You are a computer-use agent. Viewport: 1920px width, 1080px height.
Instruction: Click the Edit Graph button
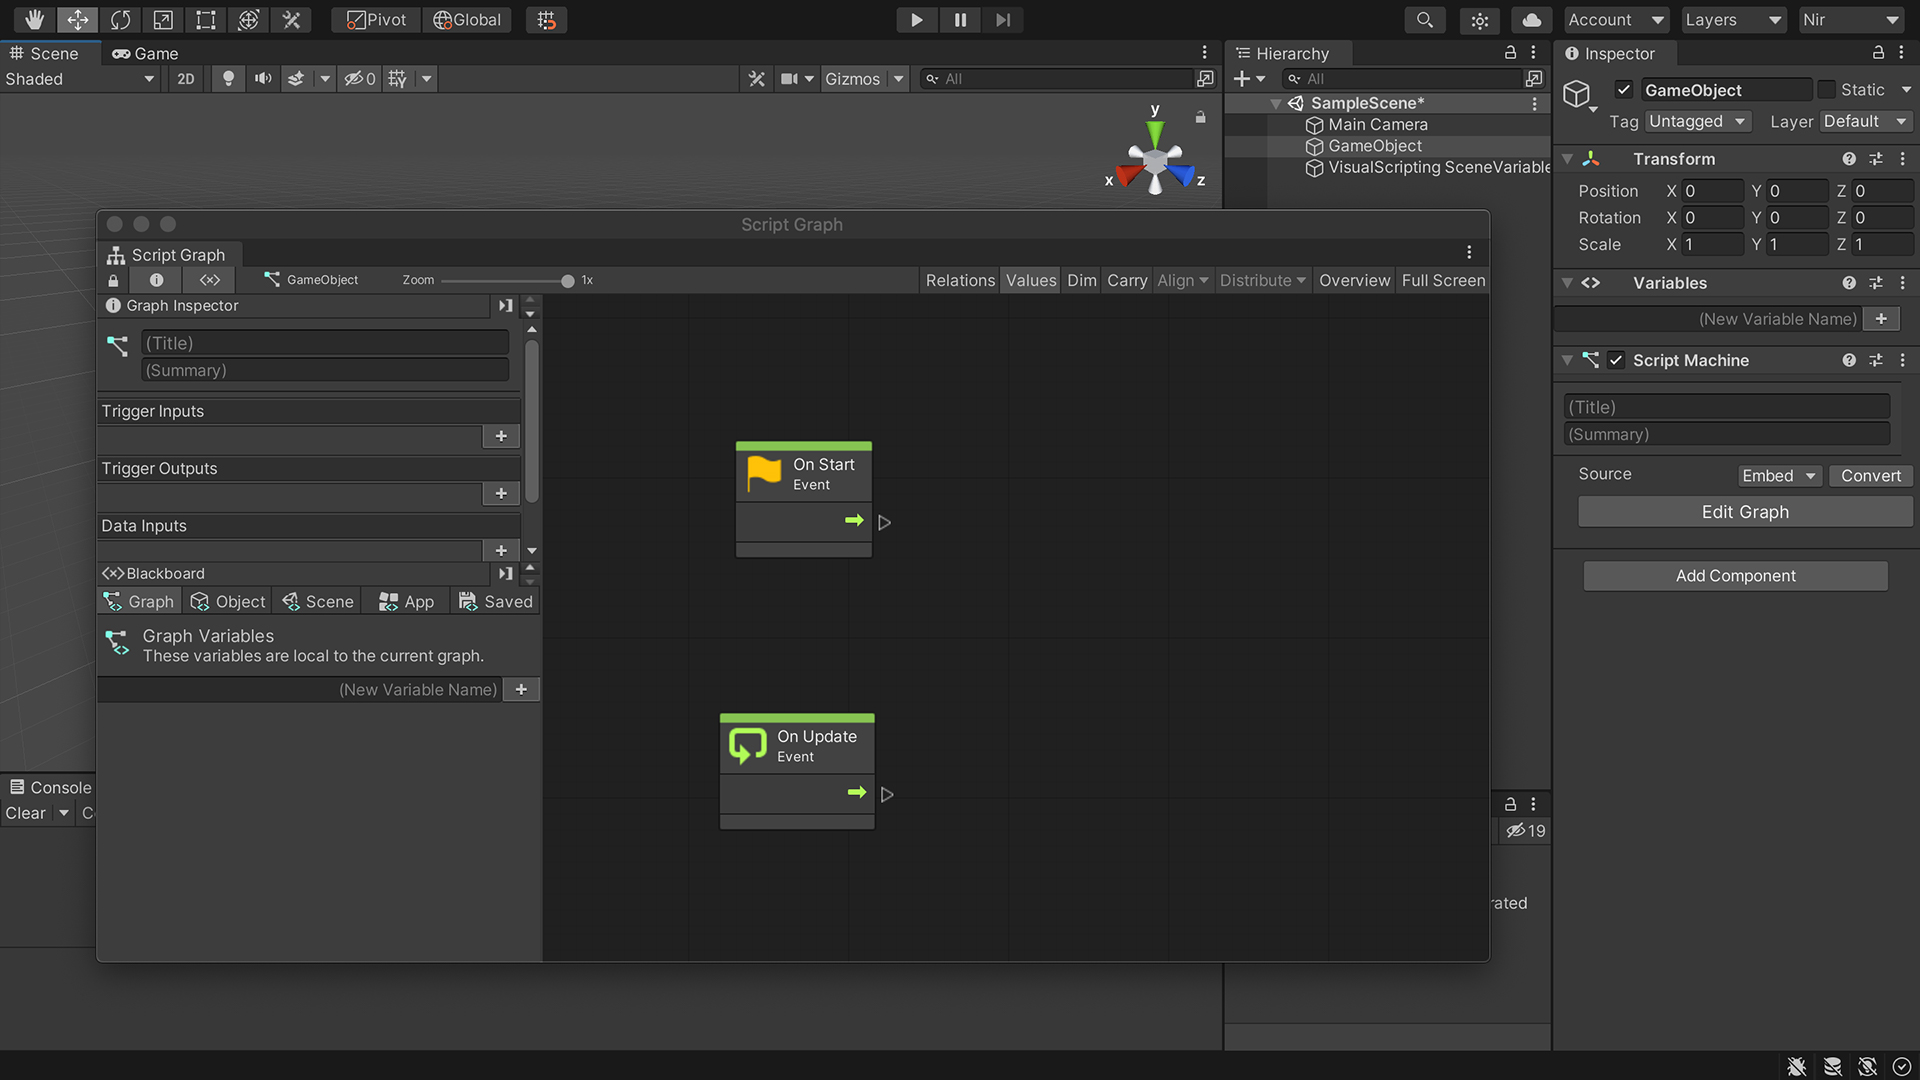tap(1743, 512)
